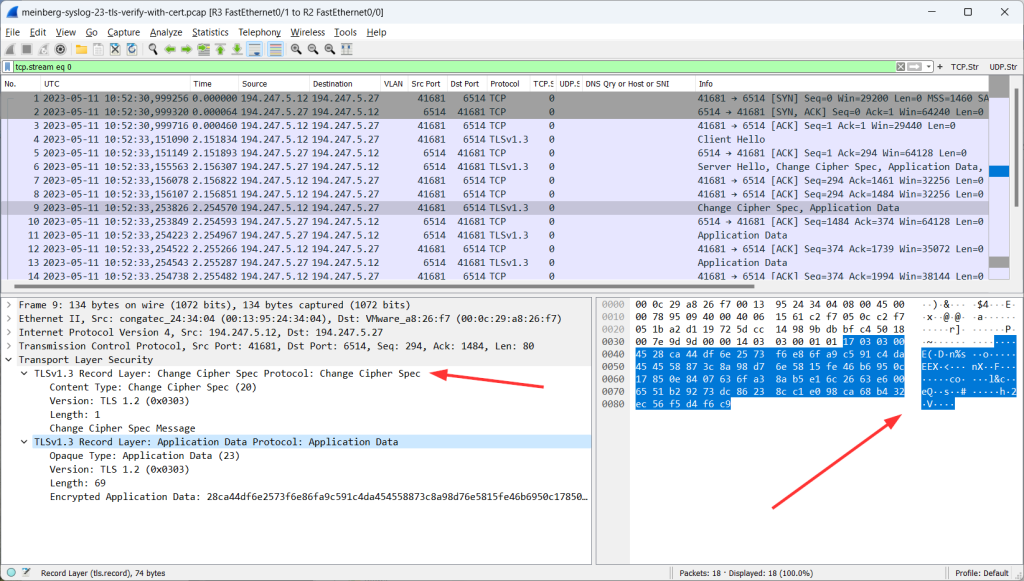This screenshot has width=1024, height=581.
Task: Reset text size to normal icon
Action: tap(330, 49)
